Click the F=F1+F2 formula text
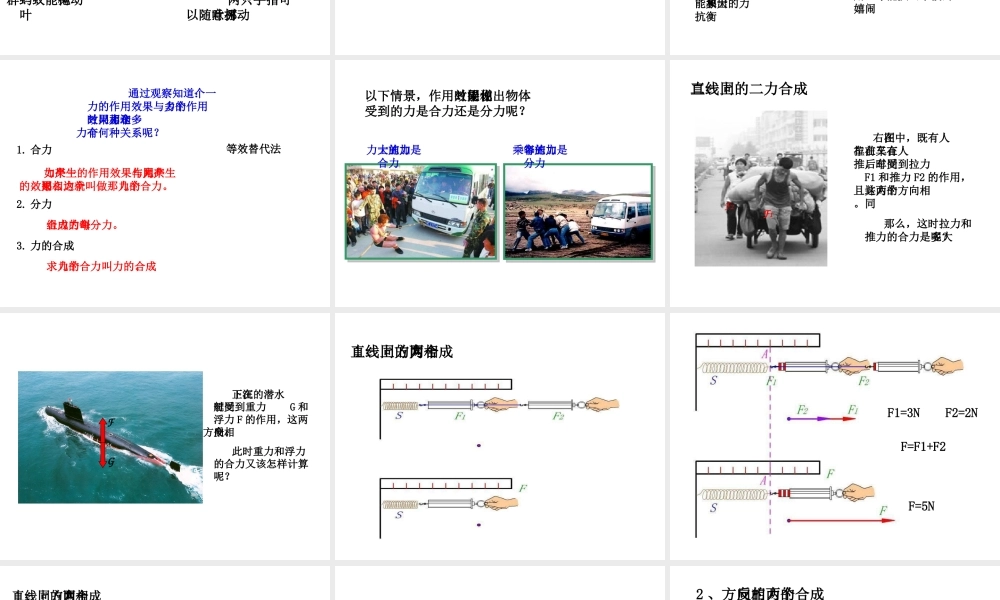The image size is (1000, 600). [922, 446]
